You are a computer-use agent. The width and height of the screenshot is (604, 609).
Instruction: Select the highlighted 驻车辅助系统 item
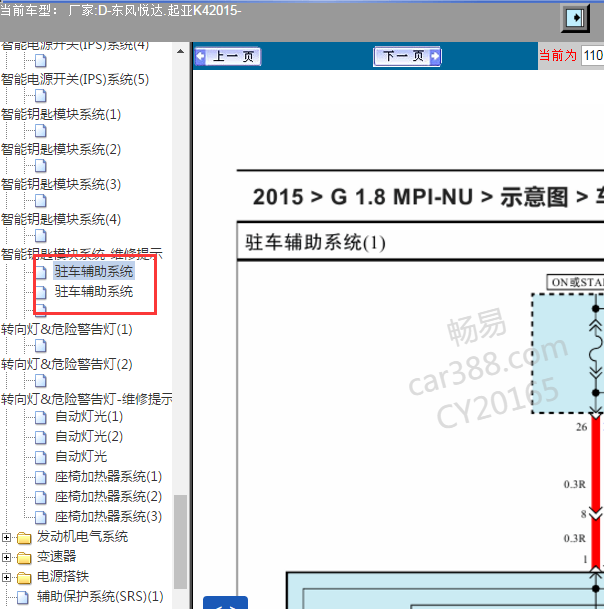click(94, 271)
